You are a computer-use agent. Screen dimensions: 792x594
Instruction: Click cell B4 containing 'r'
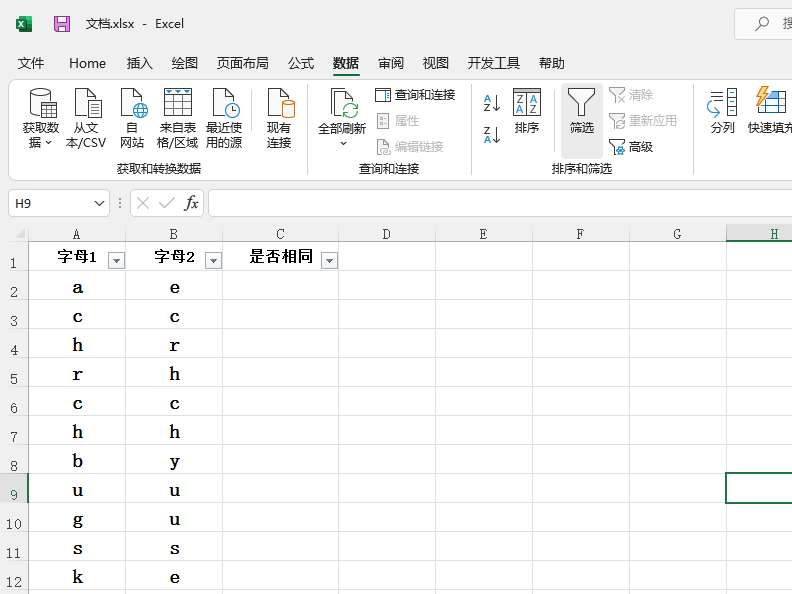point(174,343)
